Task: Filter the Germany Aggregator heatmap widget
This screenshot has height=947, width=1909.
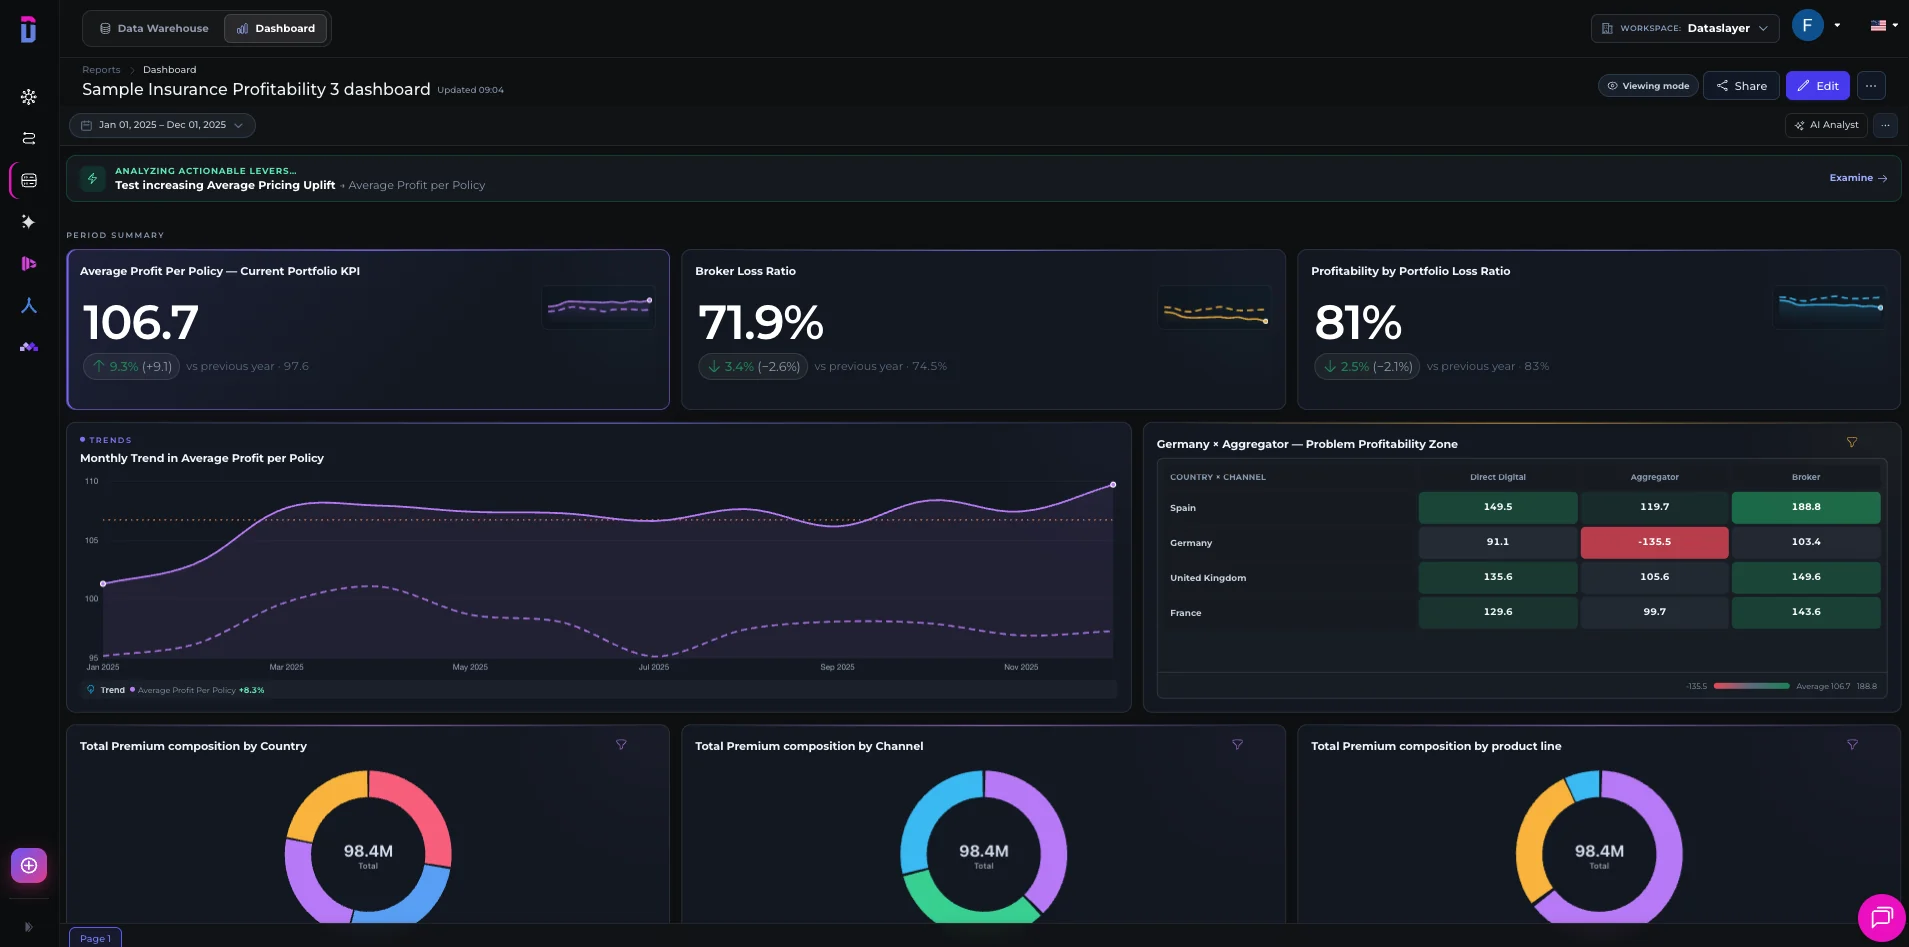Action: click(1852, 442)
